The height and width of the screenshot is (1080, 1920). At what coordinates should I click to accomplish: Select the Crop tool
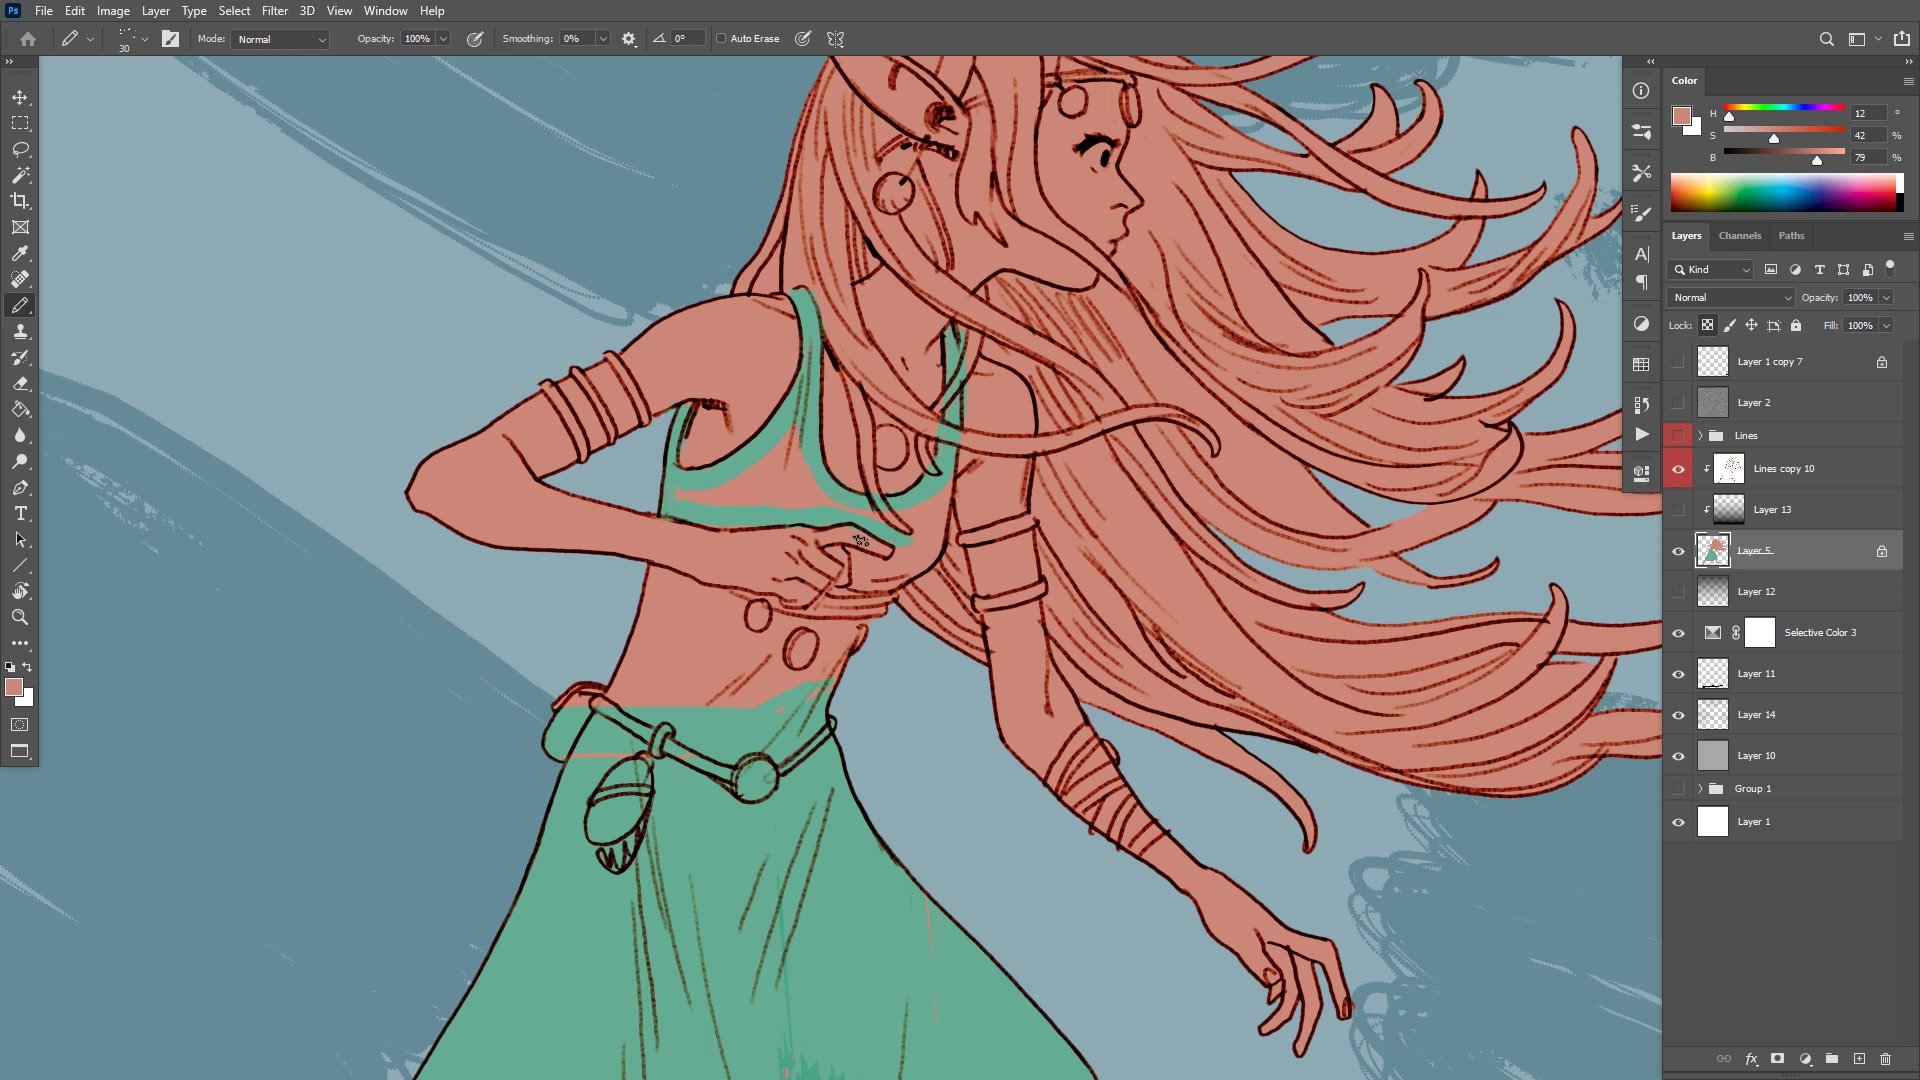pyautogui.click(x=20, y=201)
